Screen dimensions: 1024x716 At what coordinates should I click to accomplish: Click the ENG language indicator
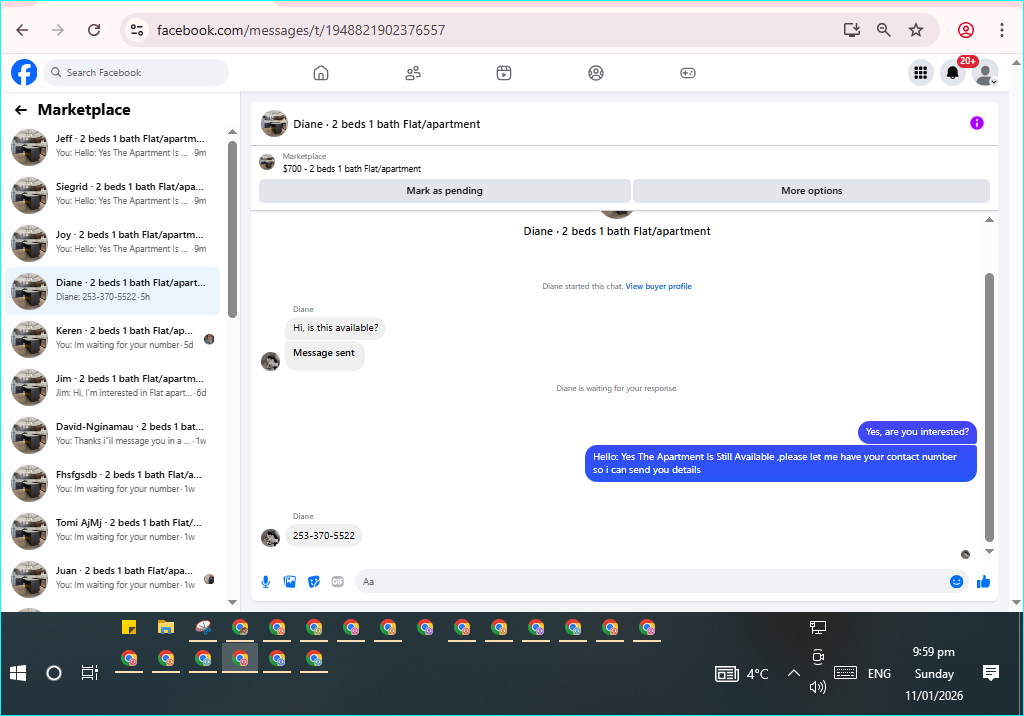879,674
